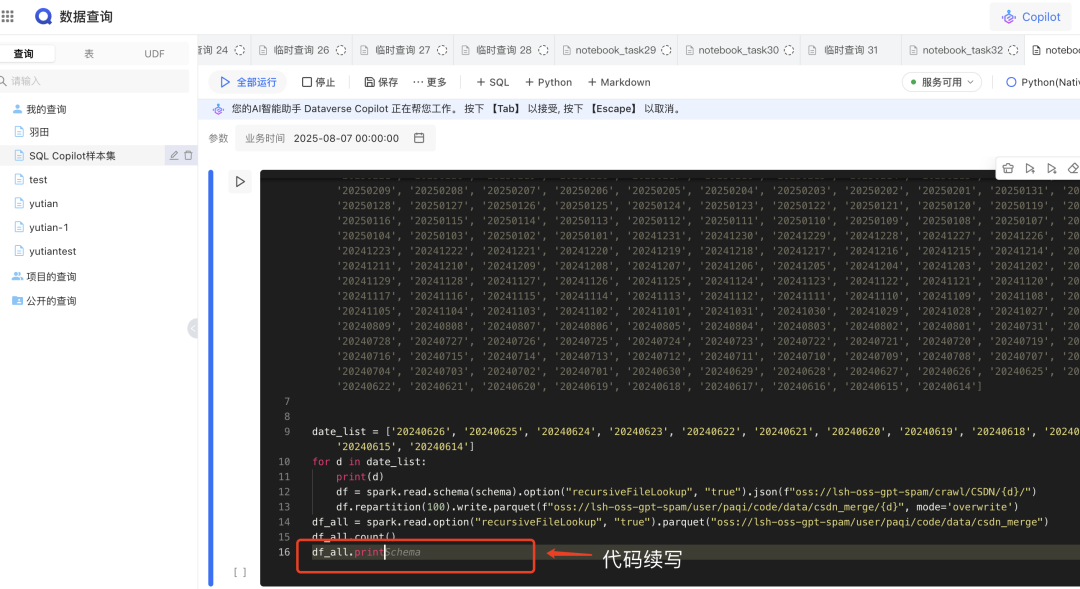
Task: Open the Copilot assistant button
Action: pos(1031,17)
